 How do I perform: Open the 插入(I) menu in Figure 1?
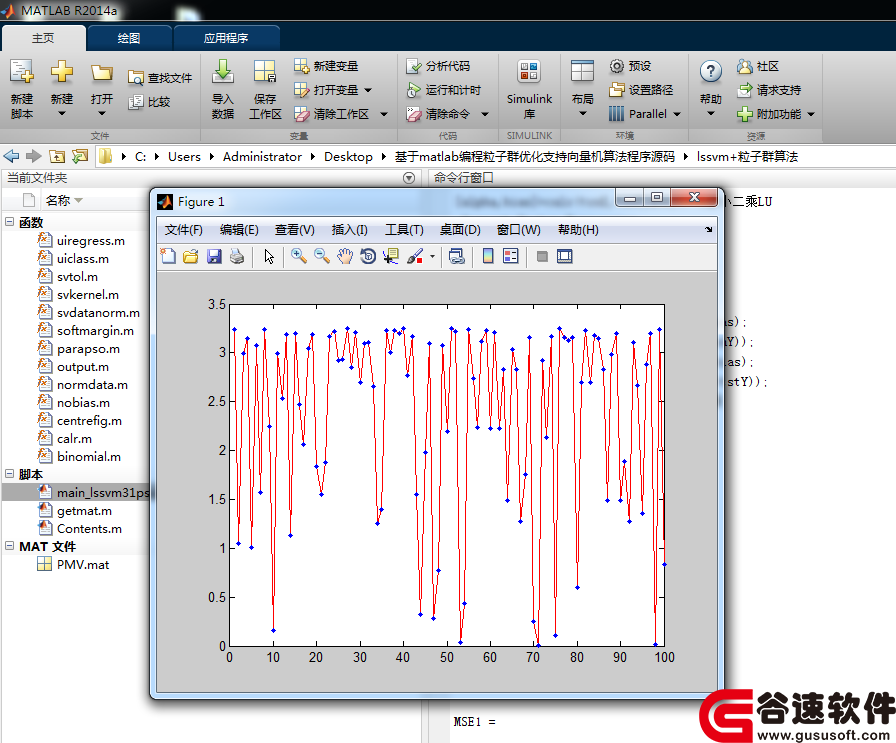[349, 230]
